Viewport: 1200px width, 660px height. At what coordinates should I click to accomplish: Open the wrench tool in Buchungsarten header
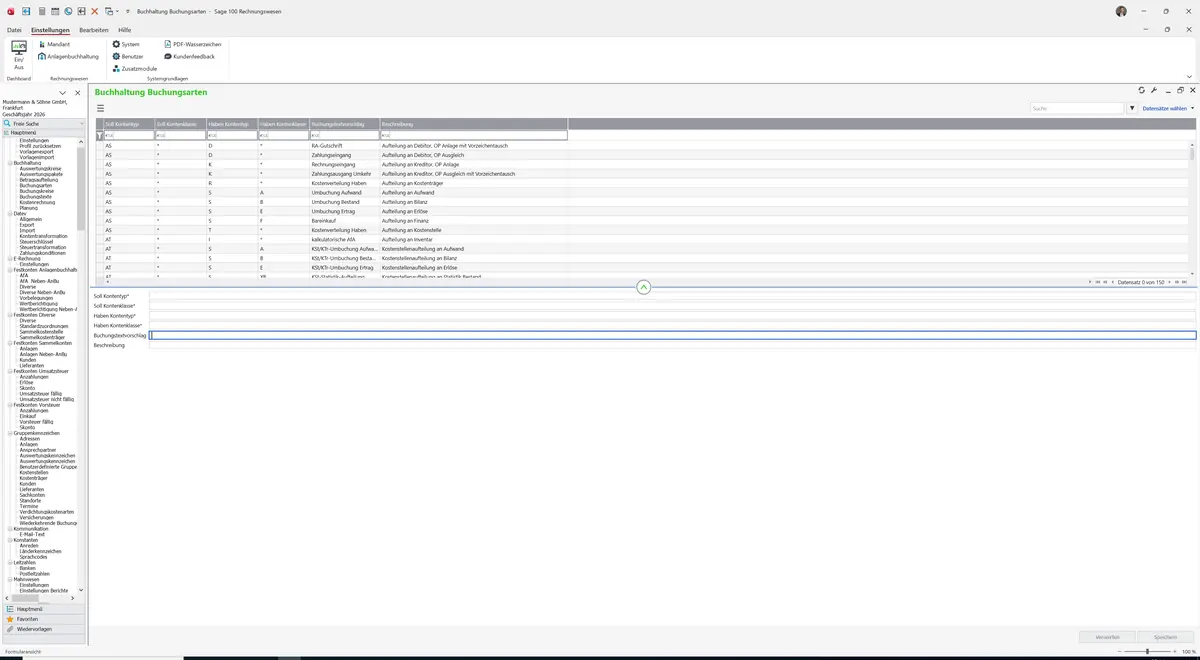(1154, 90)
